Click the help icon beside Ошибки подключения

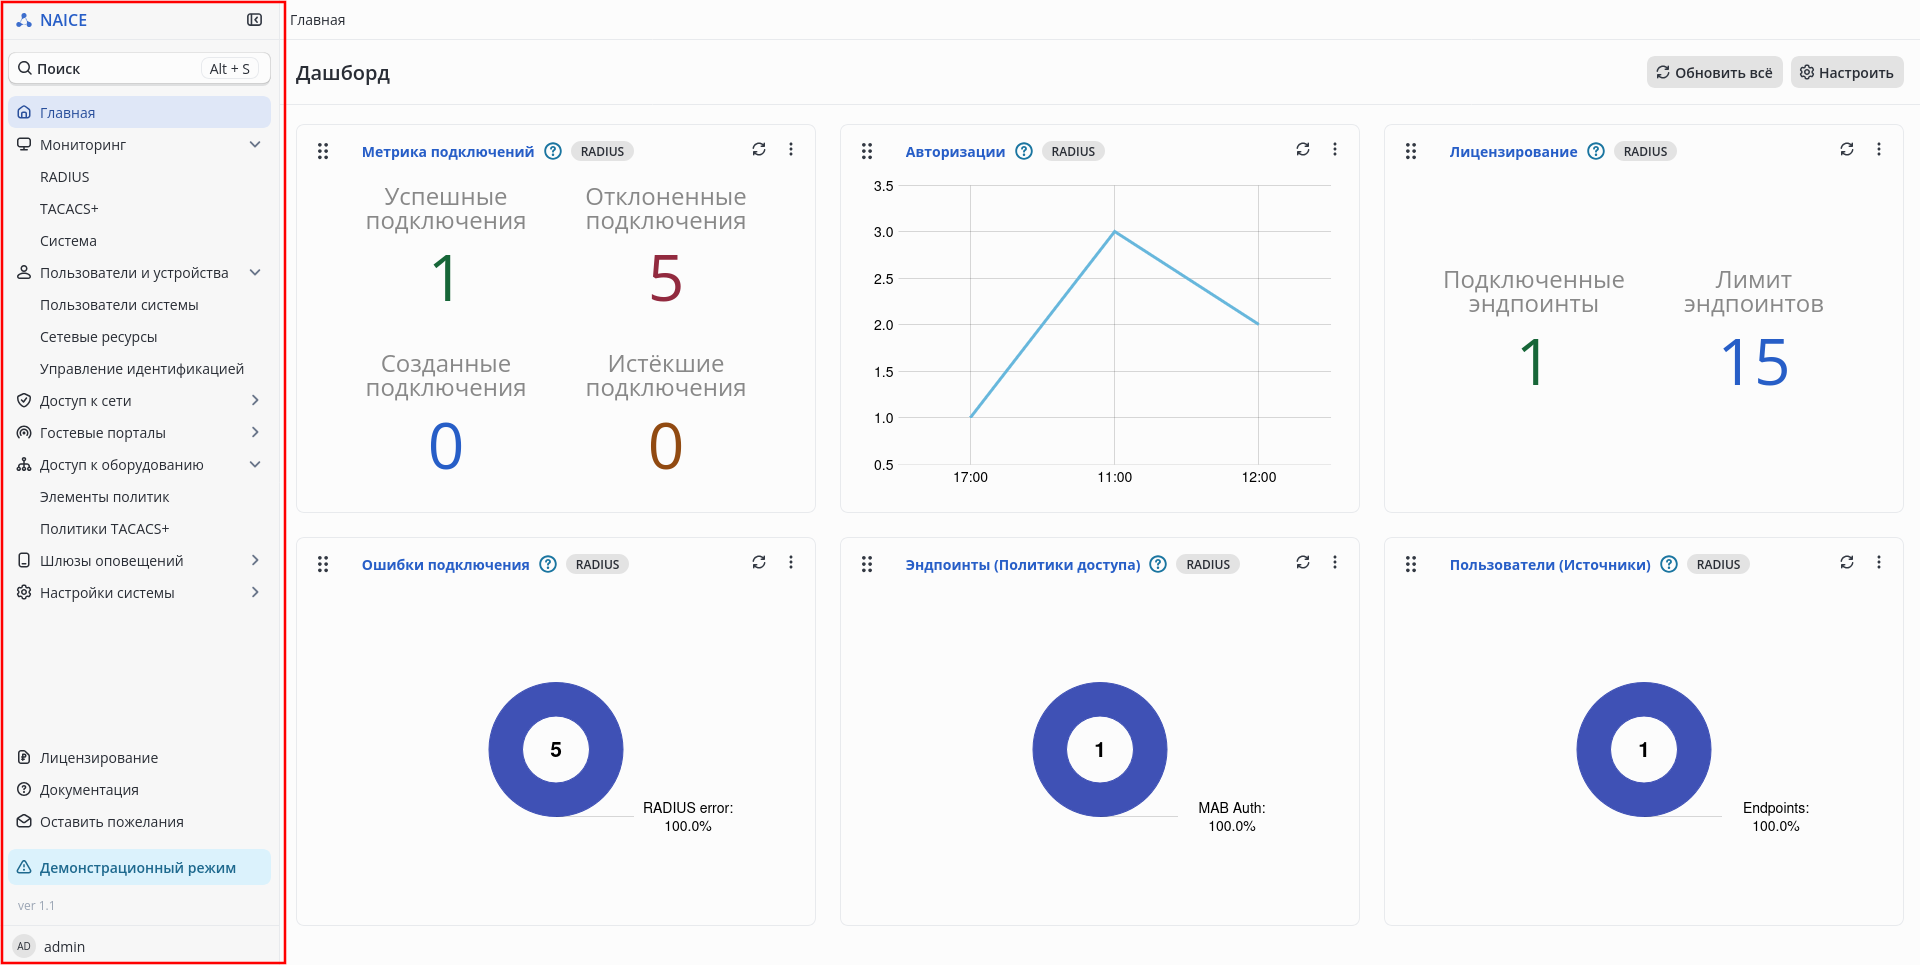[548, 564]
